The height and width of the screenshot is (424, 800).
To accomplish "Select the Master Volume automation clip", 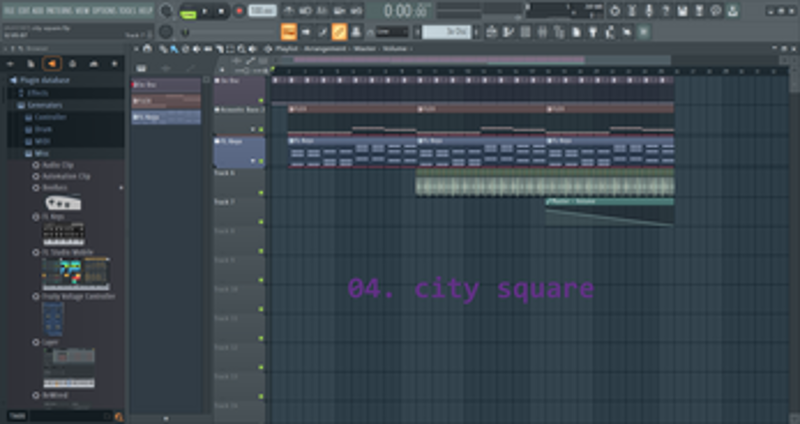I will click(x=610, y=212).
